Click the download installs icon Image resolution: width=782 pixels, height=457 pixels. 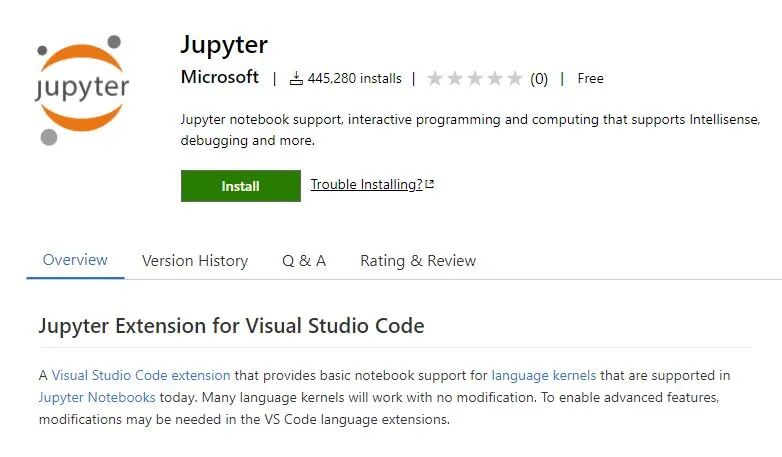(296, 78)
